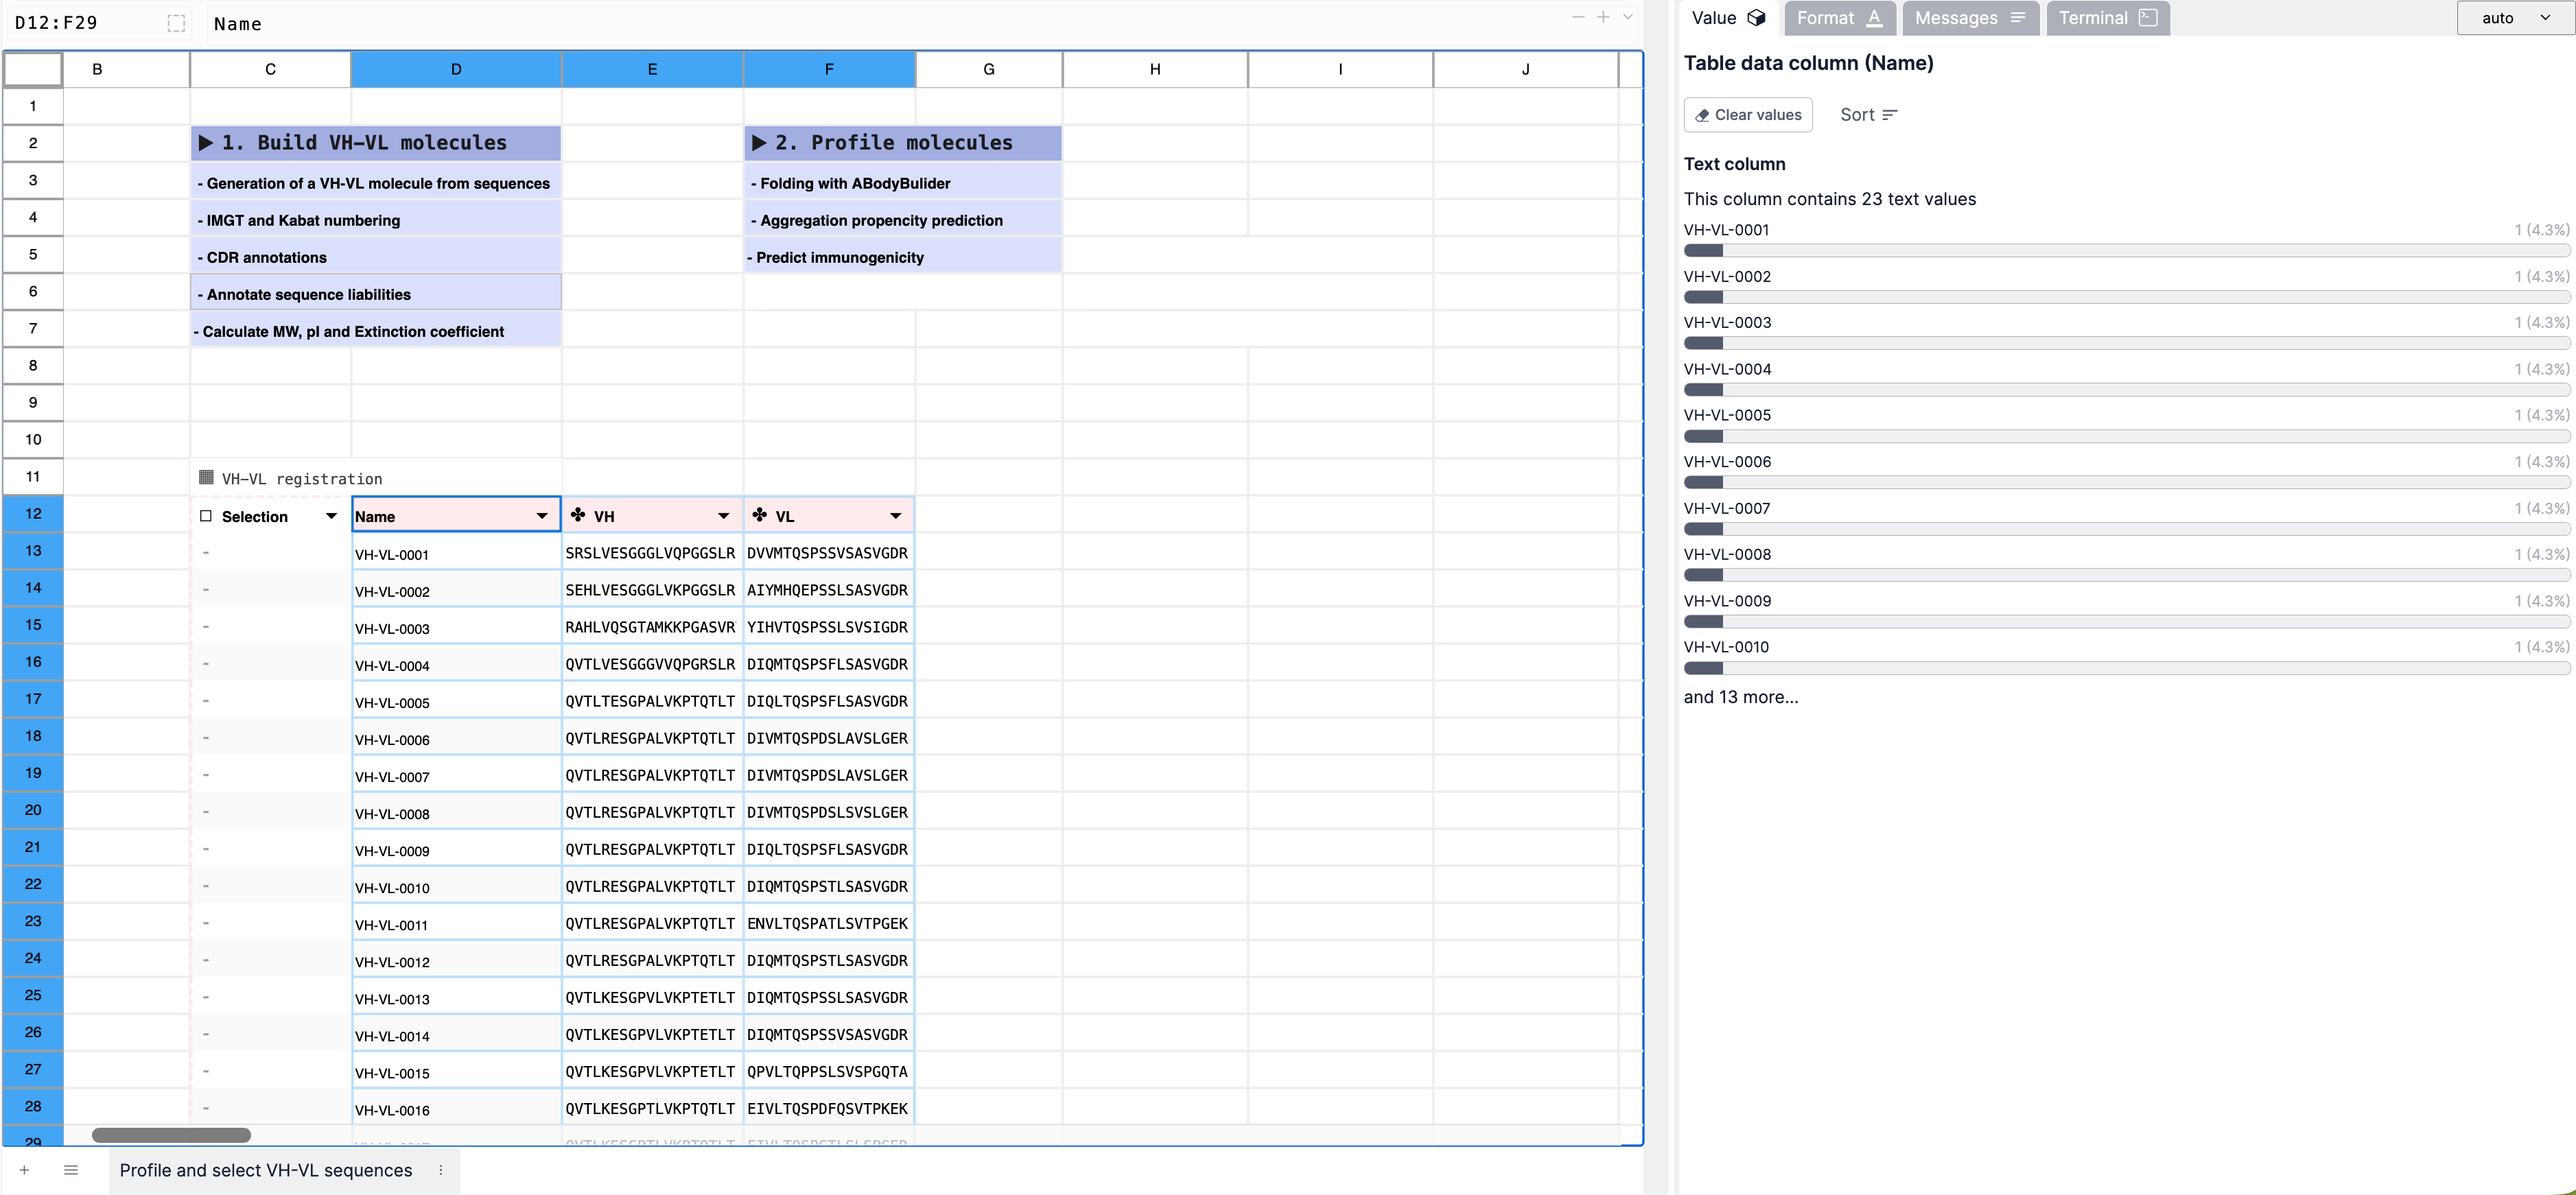Select column header G
The image size is (2576, 1195).
[x=989, y=69]
